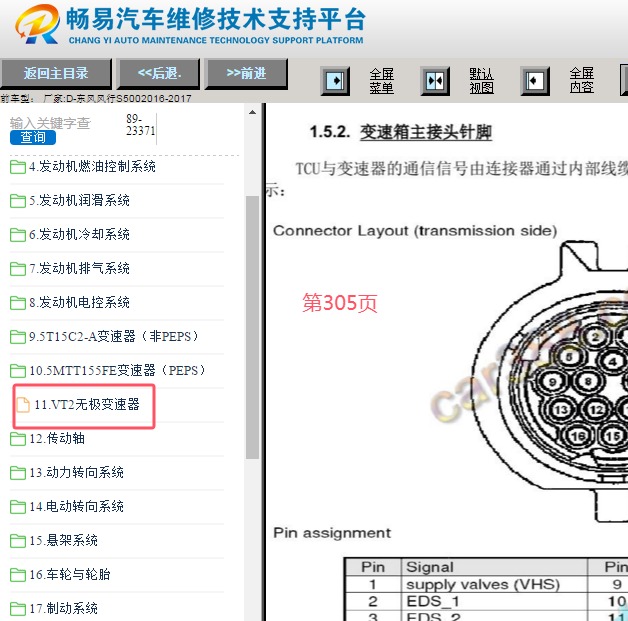Open folder 16.车轮与轮胎
The height and width of the screenshot is (621, 628).
point(70,575)
